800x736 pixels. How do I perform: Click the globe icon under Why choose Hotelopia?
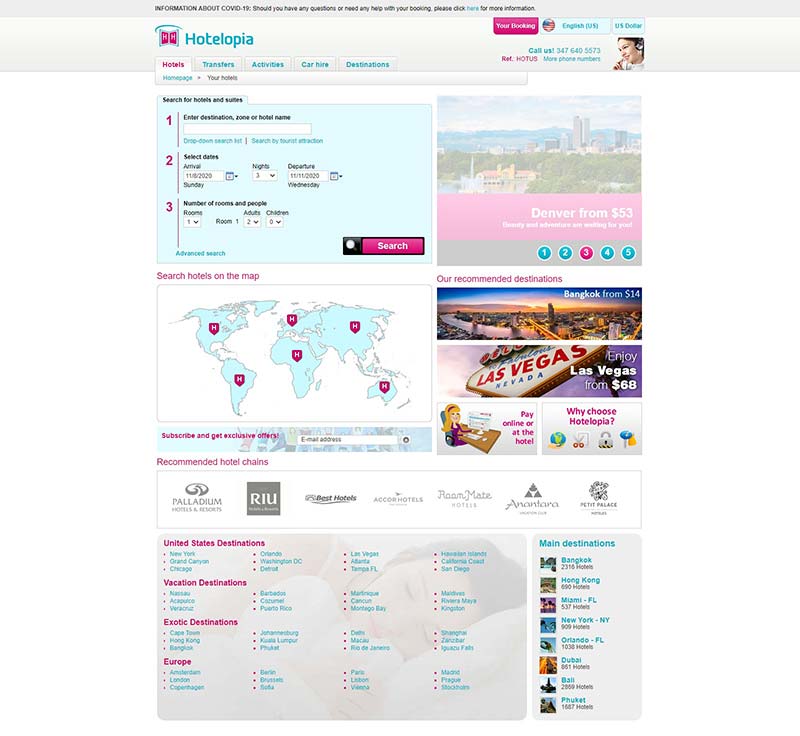tap(557, 440)
